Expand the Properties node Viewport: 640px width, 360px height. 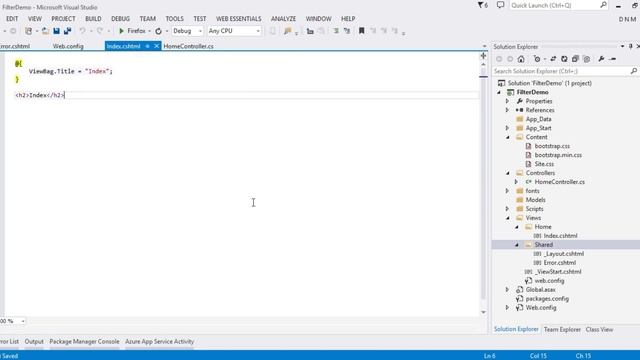507,101
